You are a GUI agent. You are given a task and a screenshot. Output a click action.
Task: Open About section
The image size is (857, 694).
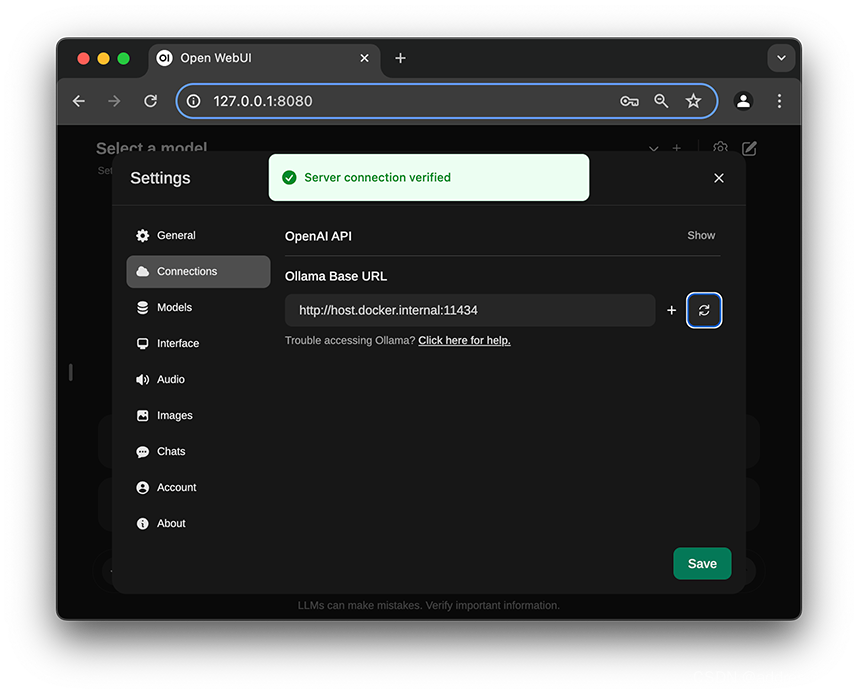[x=198, y=524]
